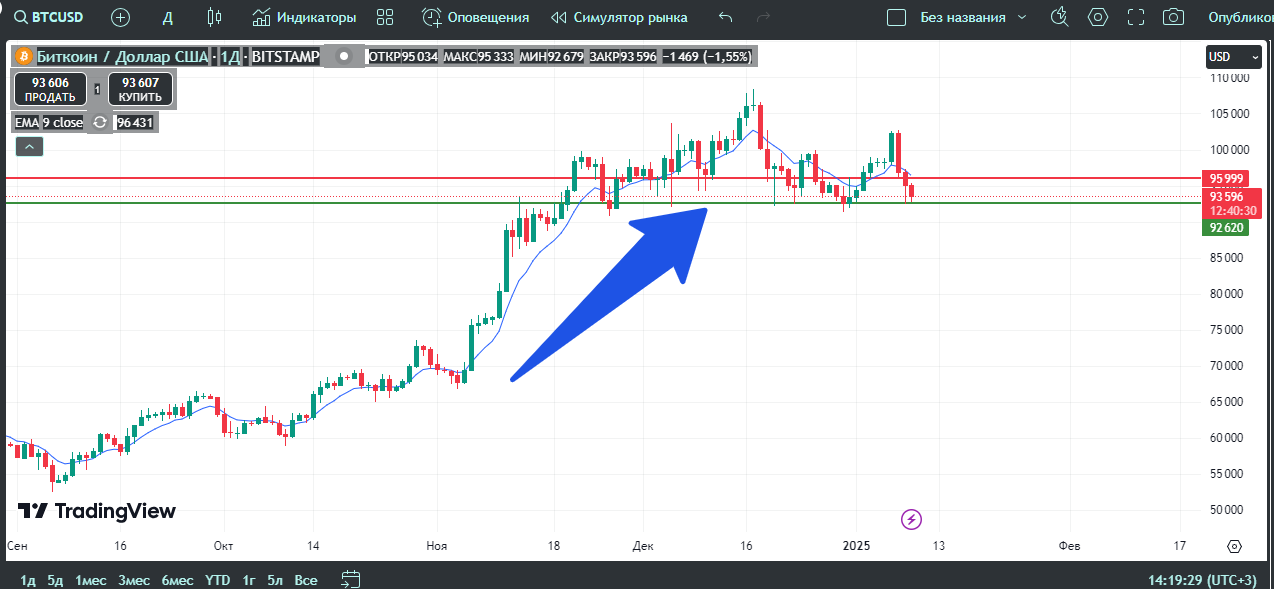Screen dimensions: 1274x589
Task: Expand the 'Без названия' layout dropdown
Action: (x=1021, y=17)
